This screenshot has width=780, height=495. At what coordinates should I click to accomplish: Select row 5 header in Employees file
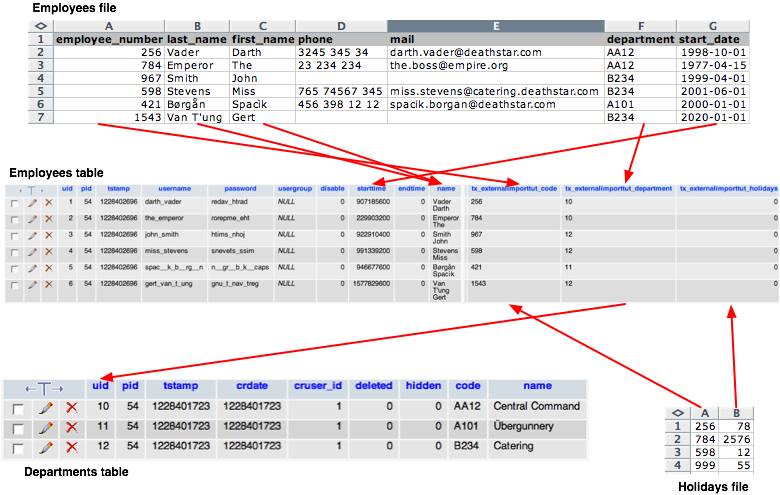tap(40, 104)
